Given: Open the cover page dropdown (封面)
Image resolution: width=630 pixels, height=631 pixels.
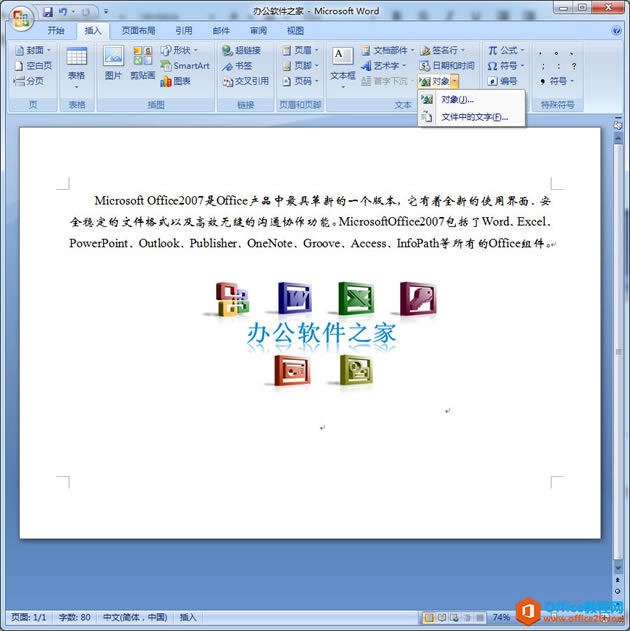Looking at the screenshot, I should (33, 50).
